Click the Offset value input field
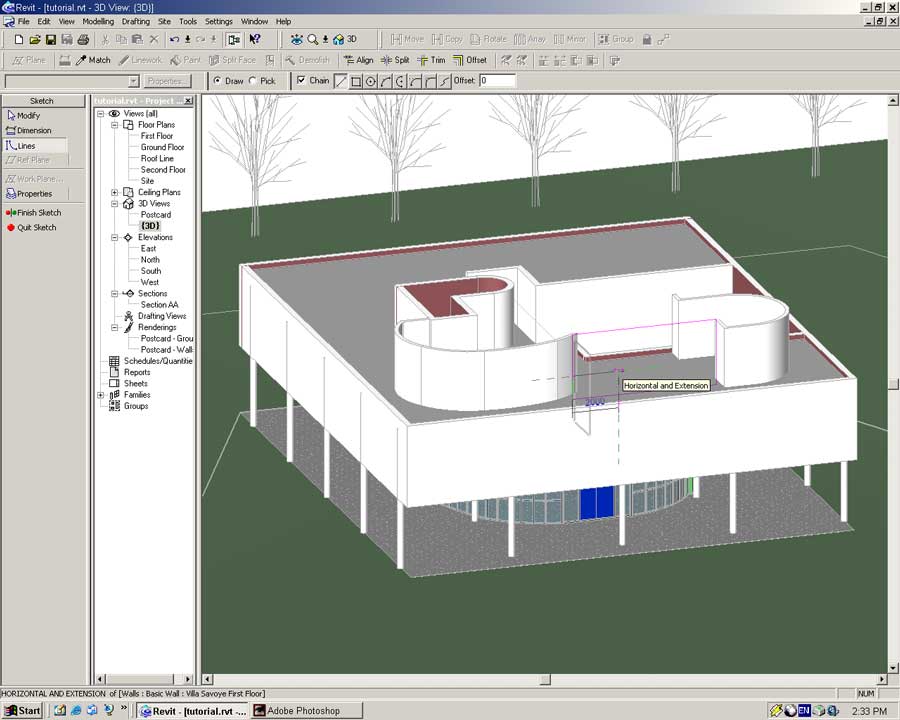This screenshot has width=900, height=720. coord(497,81)
